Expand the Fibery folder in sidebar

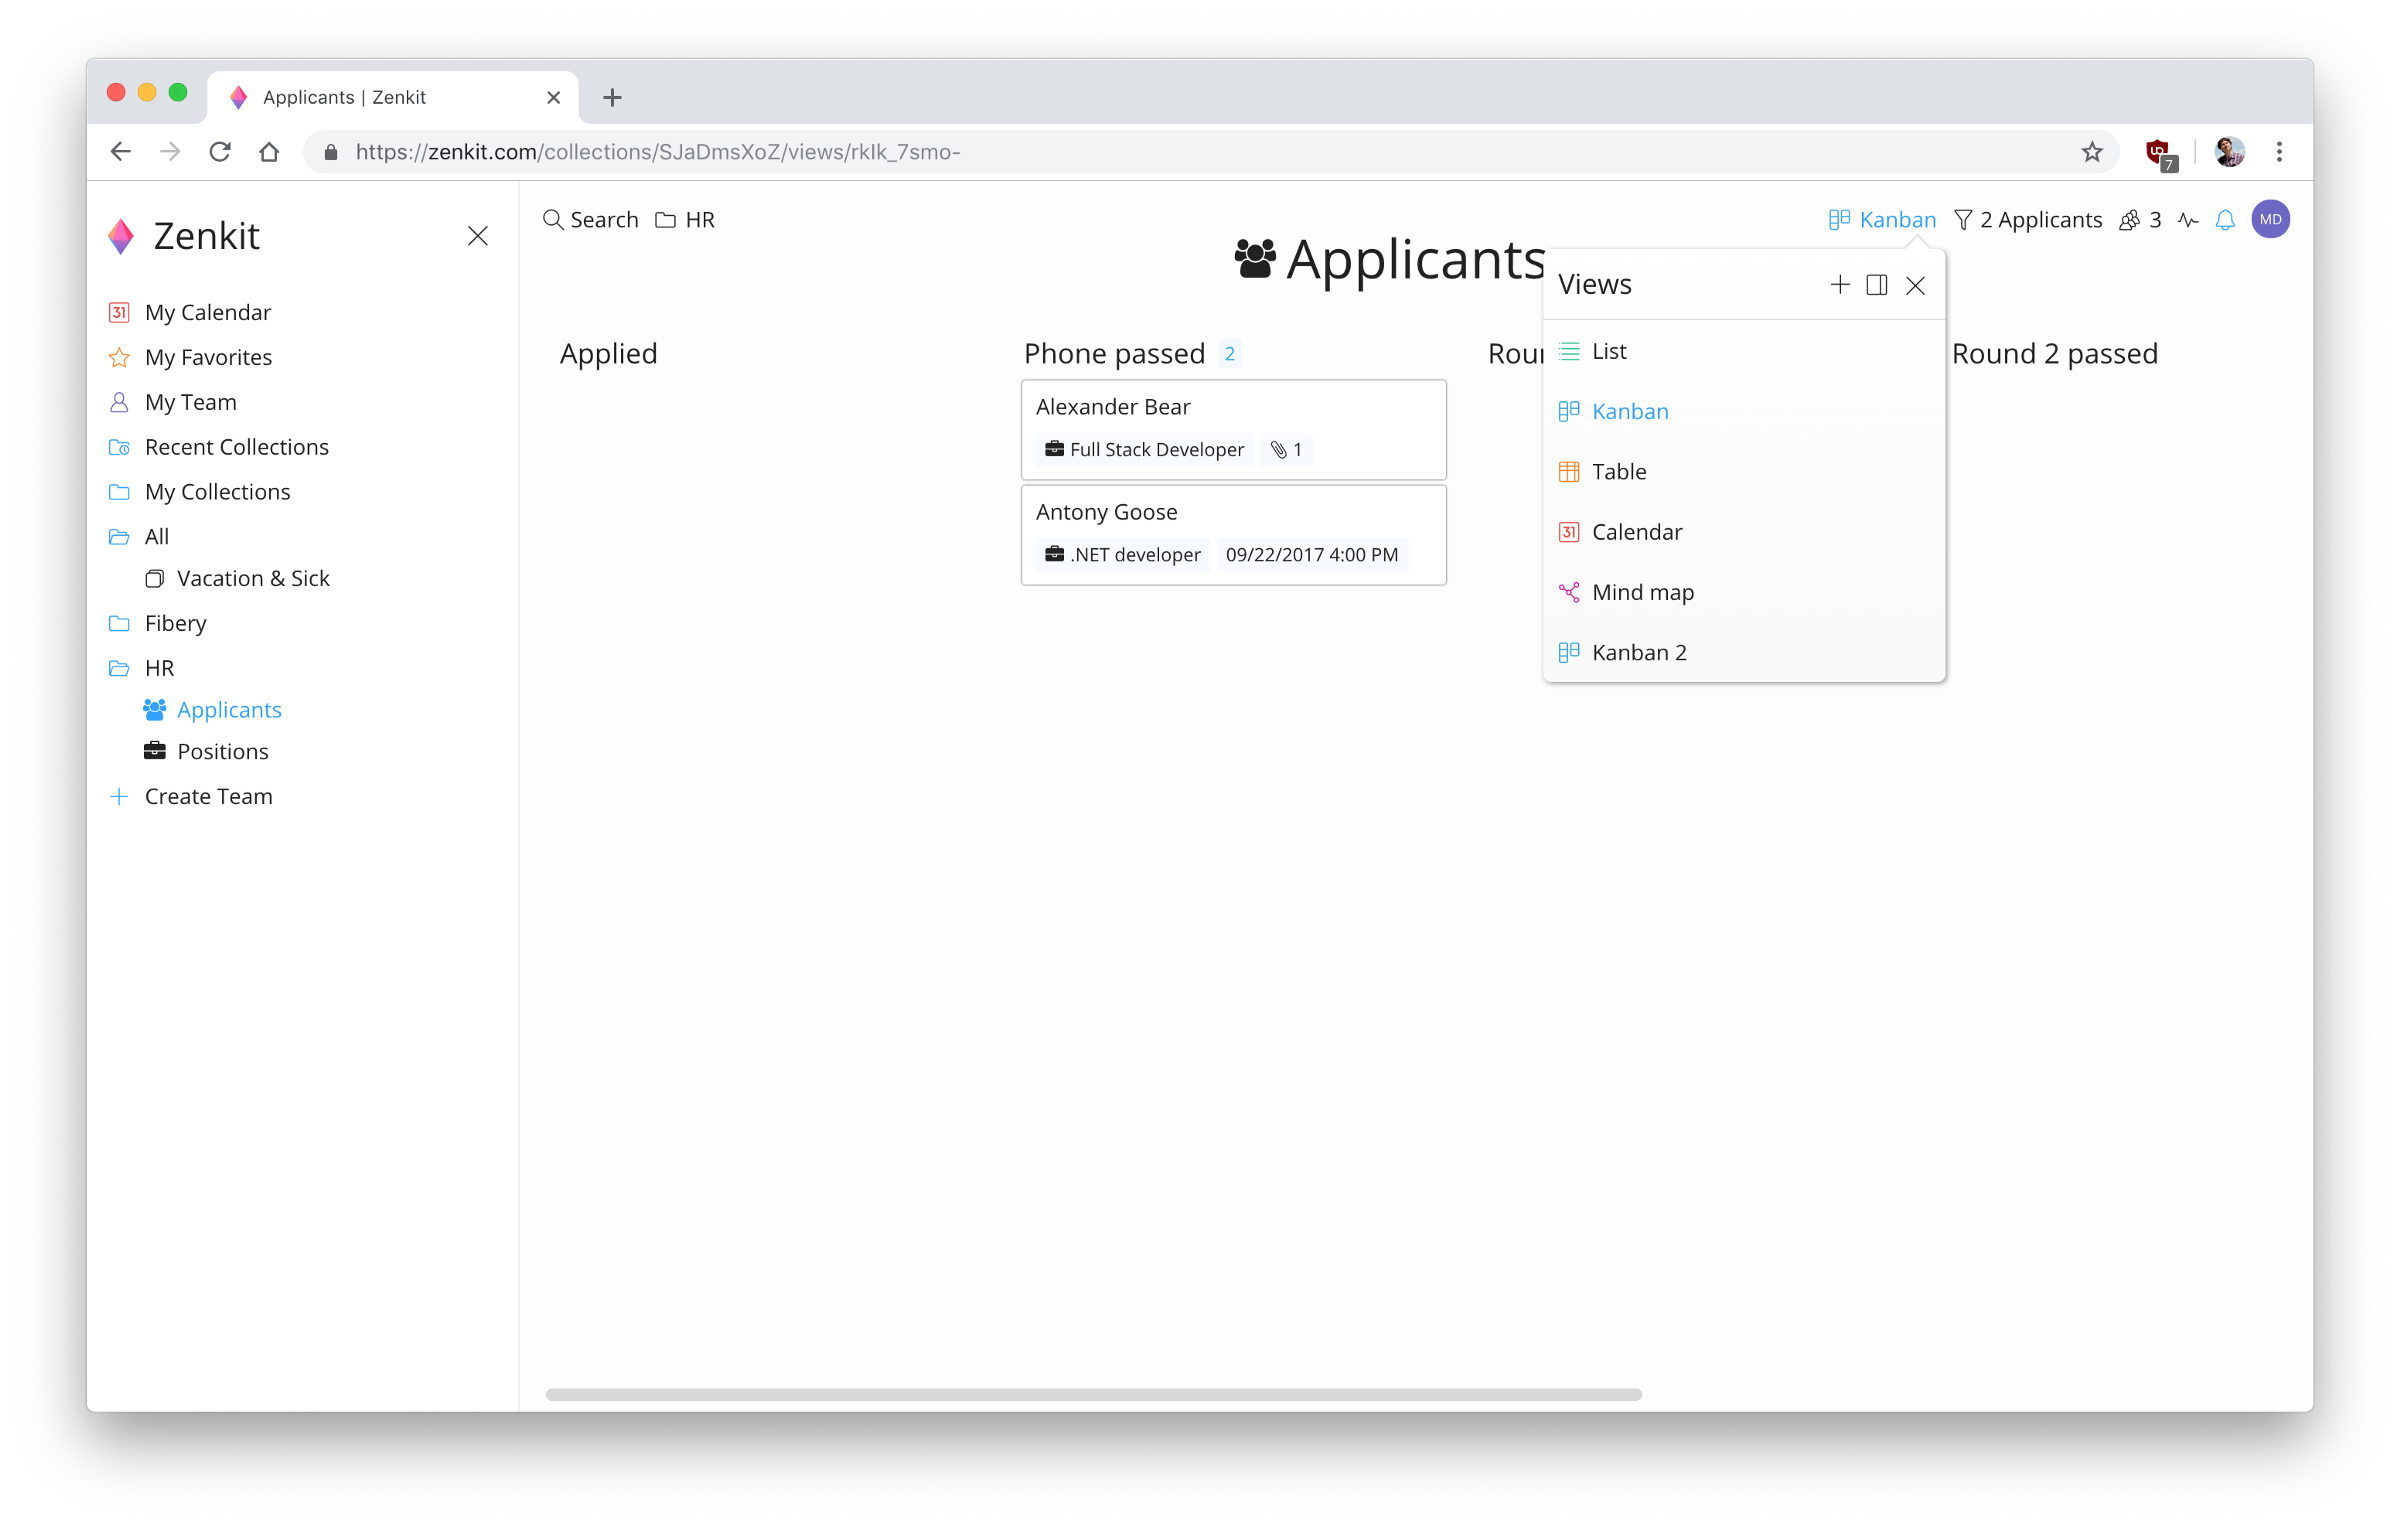(174, 623)
